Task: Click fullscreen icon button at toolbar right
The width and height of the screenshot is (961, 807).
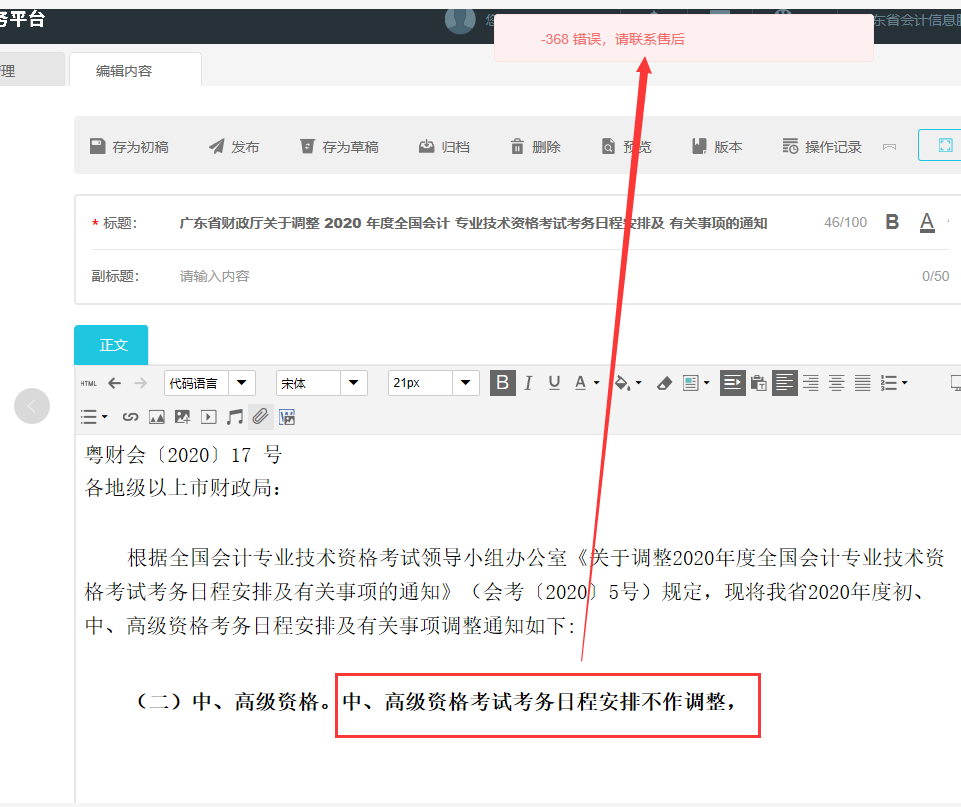Action: [945, 145]
